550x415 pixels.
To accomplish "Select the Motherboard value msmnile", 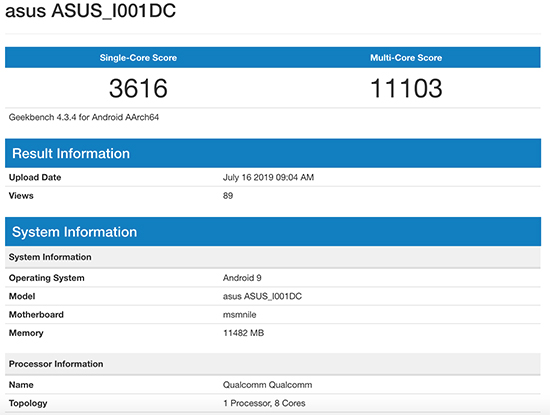I will pos(240,315).
